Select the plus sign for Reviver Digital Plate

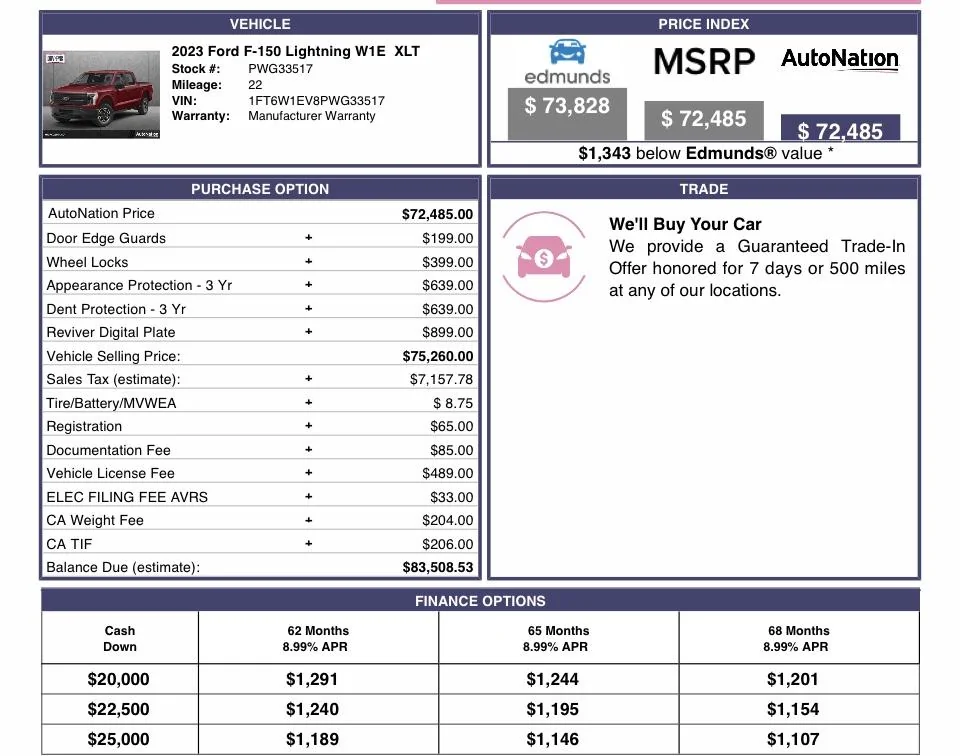click(309, 332)
